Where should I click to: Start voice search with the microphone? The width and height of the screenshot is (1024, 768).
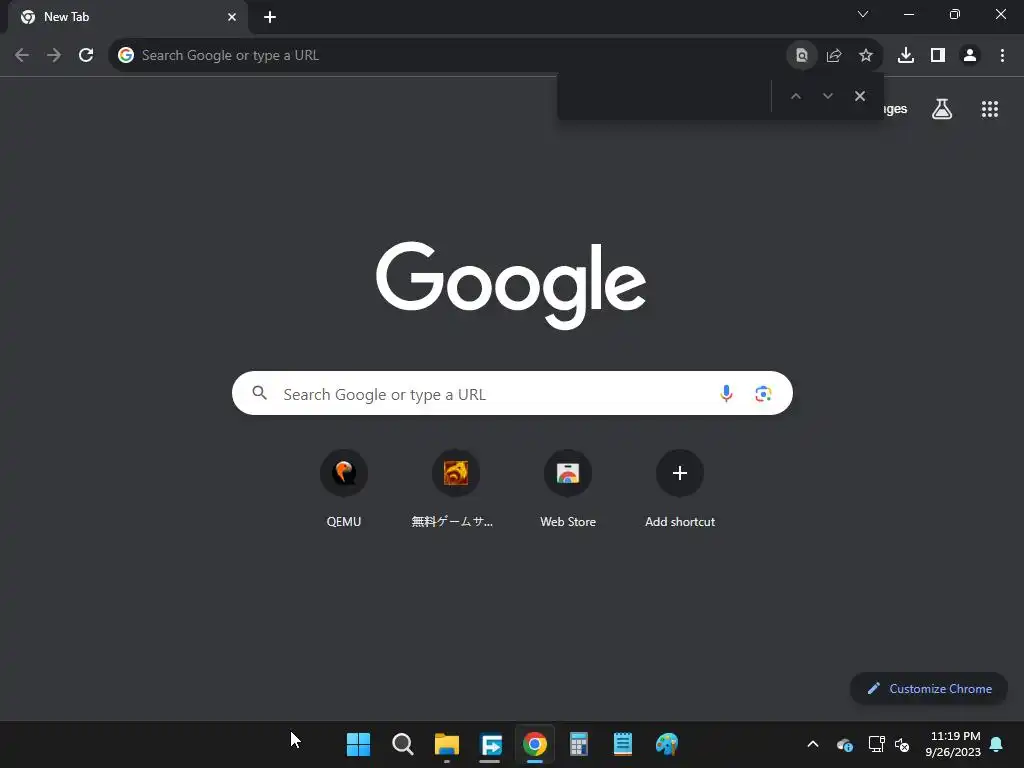click(726, 393)
